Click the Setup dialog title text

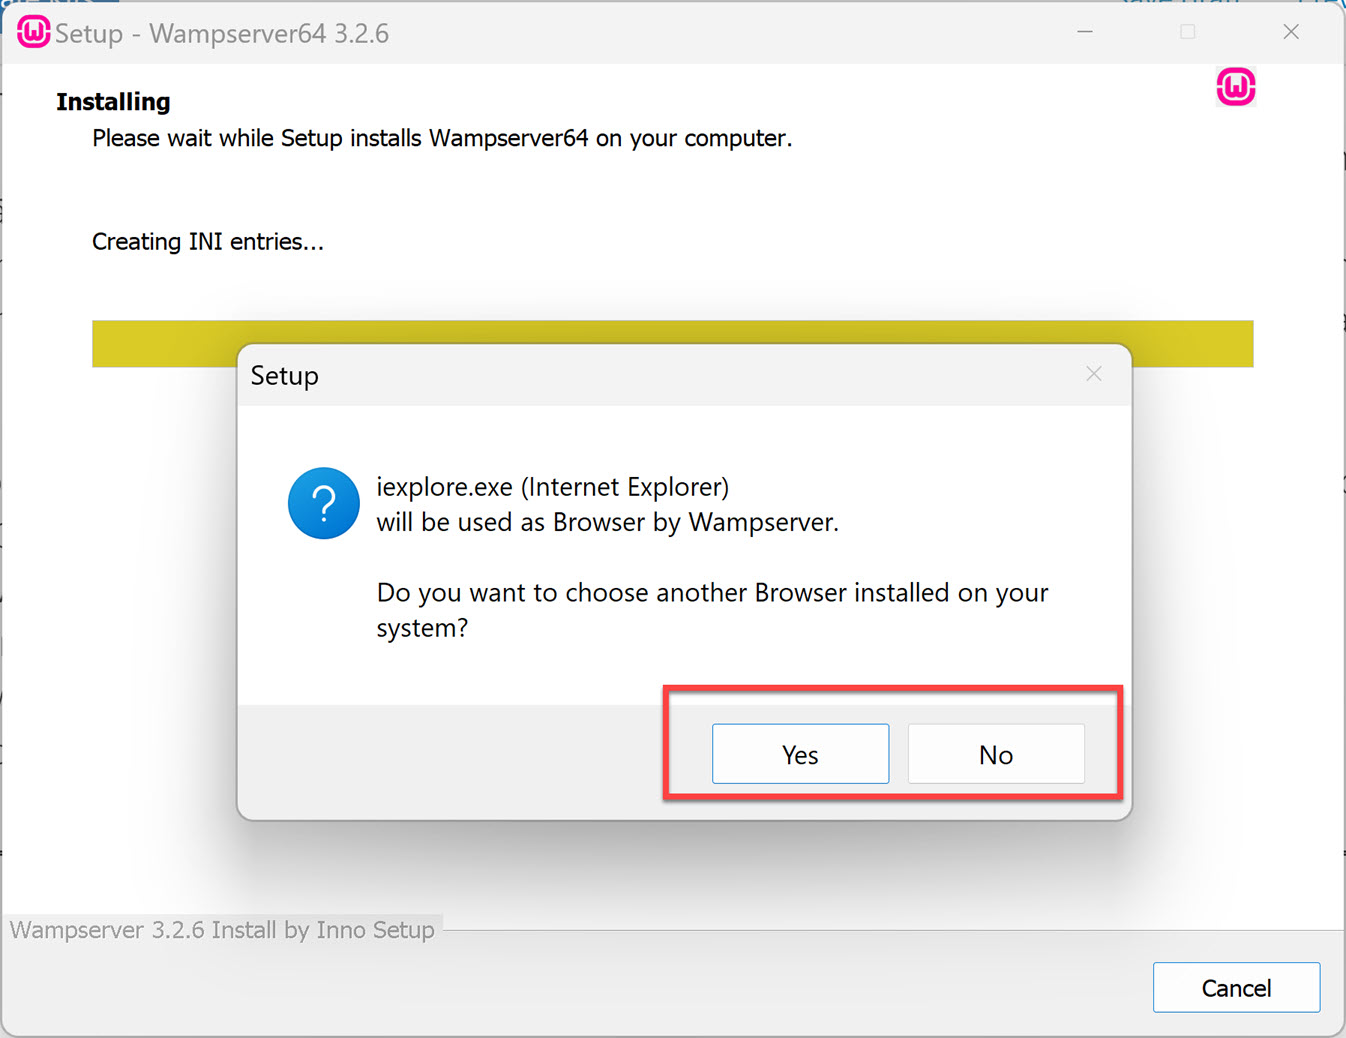(x=284, y=375)
